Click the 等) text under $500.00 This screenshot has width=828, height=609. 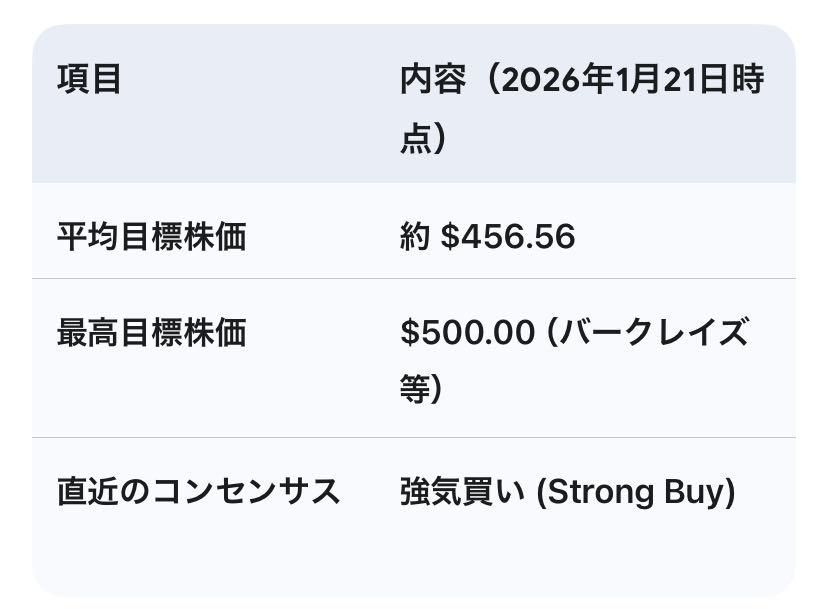point(421,389)
